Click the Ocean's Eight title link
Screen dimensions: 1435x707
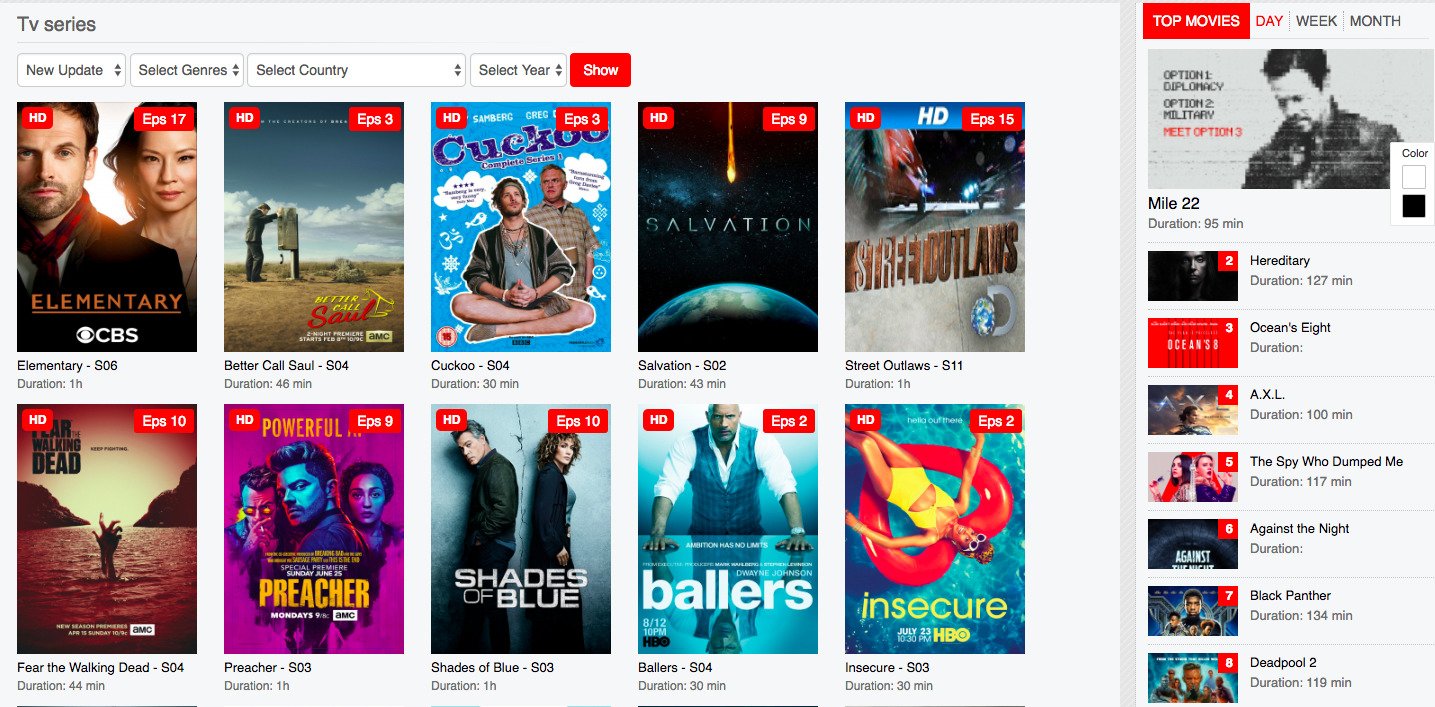coord(1290,328)
